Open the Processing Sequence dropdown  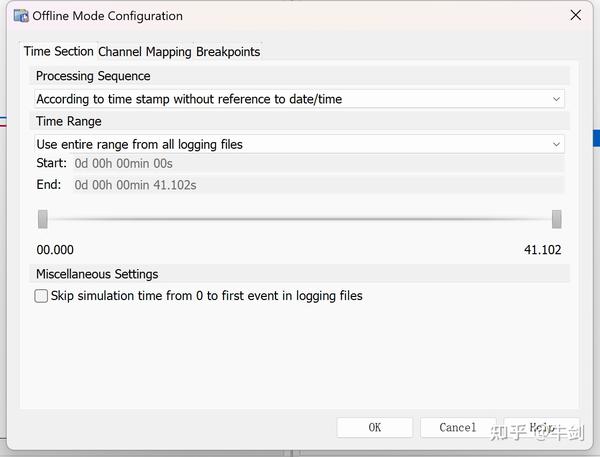coord(299,99)
